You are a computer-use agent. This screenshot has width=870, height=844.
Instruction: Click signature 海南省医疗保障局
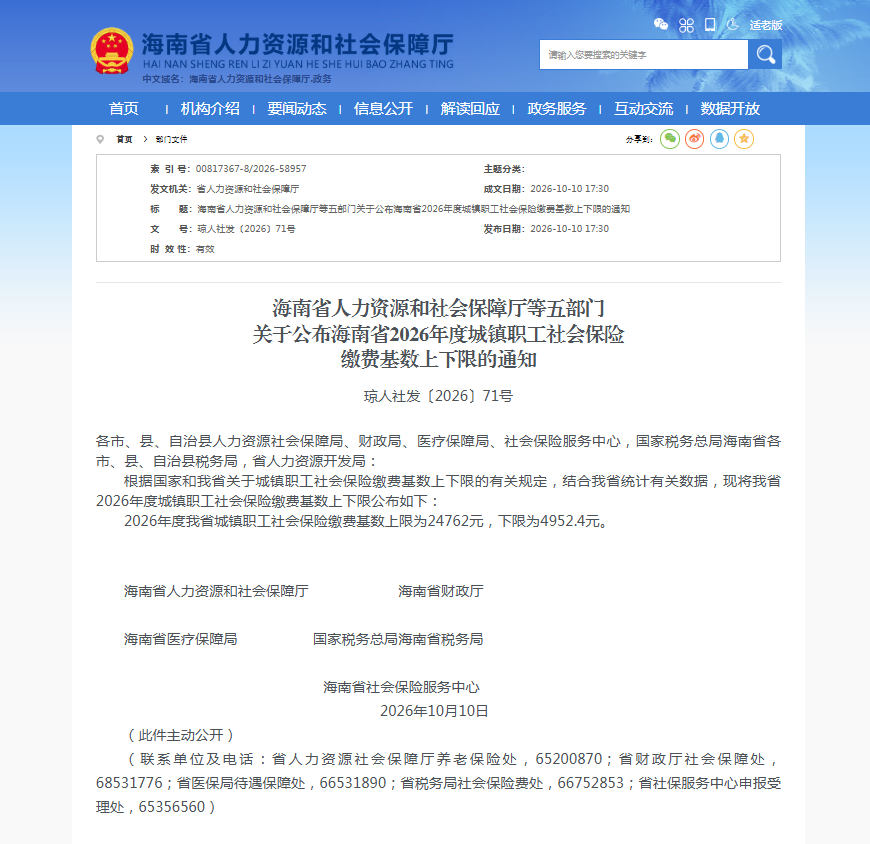click(x=180, y=639)
